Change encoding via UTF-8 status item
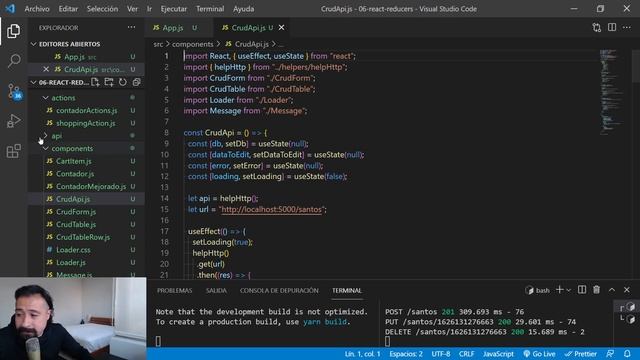 click(441, 354)
